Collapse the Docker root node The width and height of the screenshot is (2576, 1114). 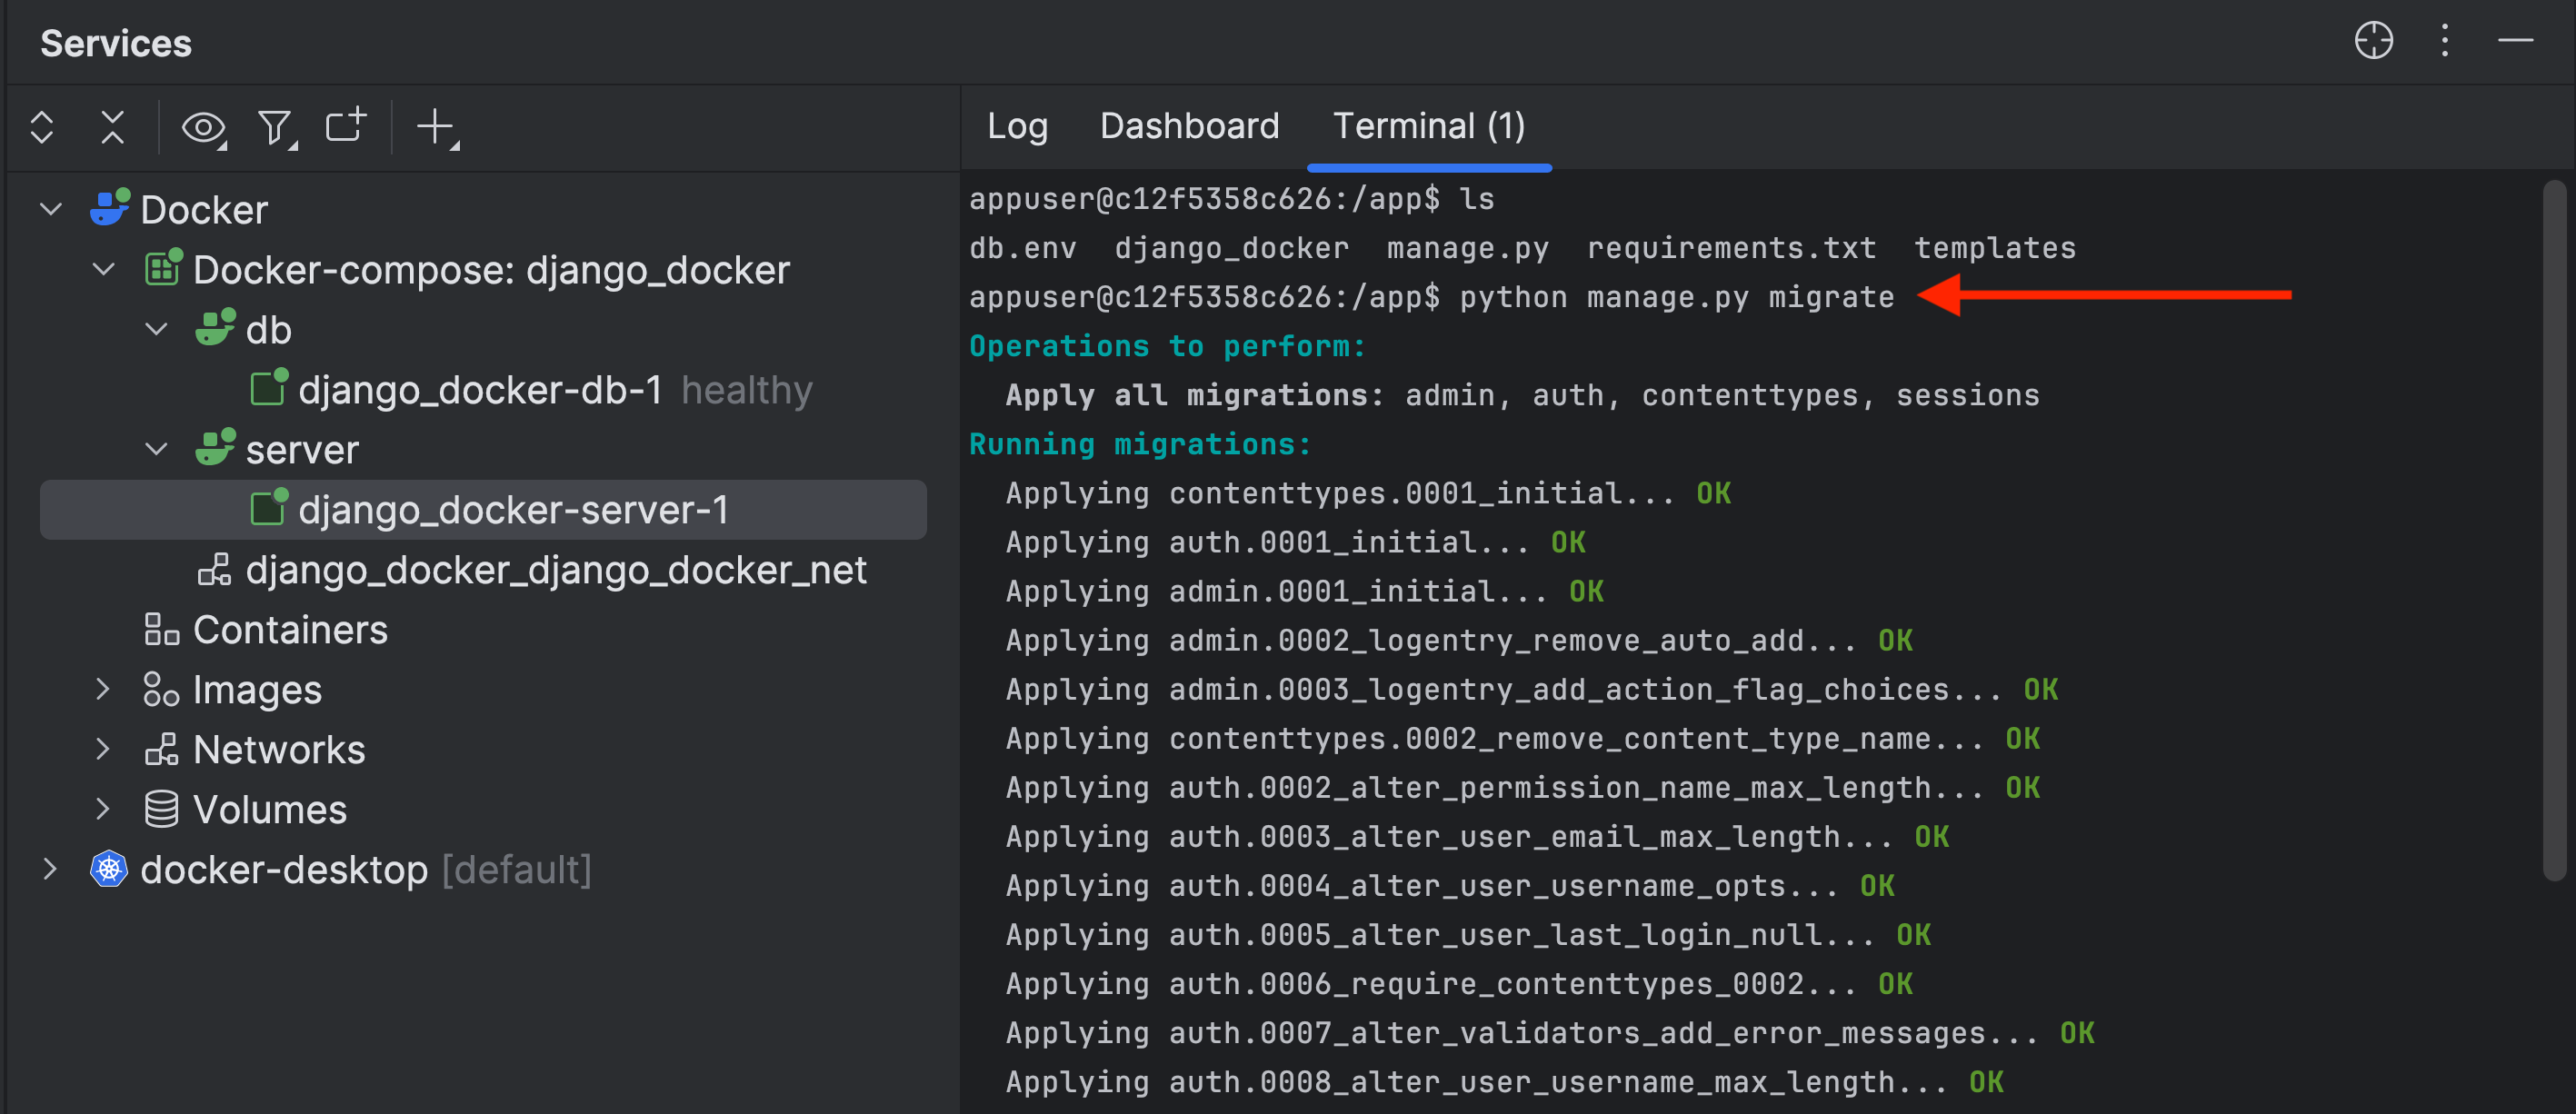(51, 210)
